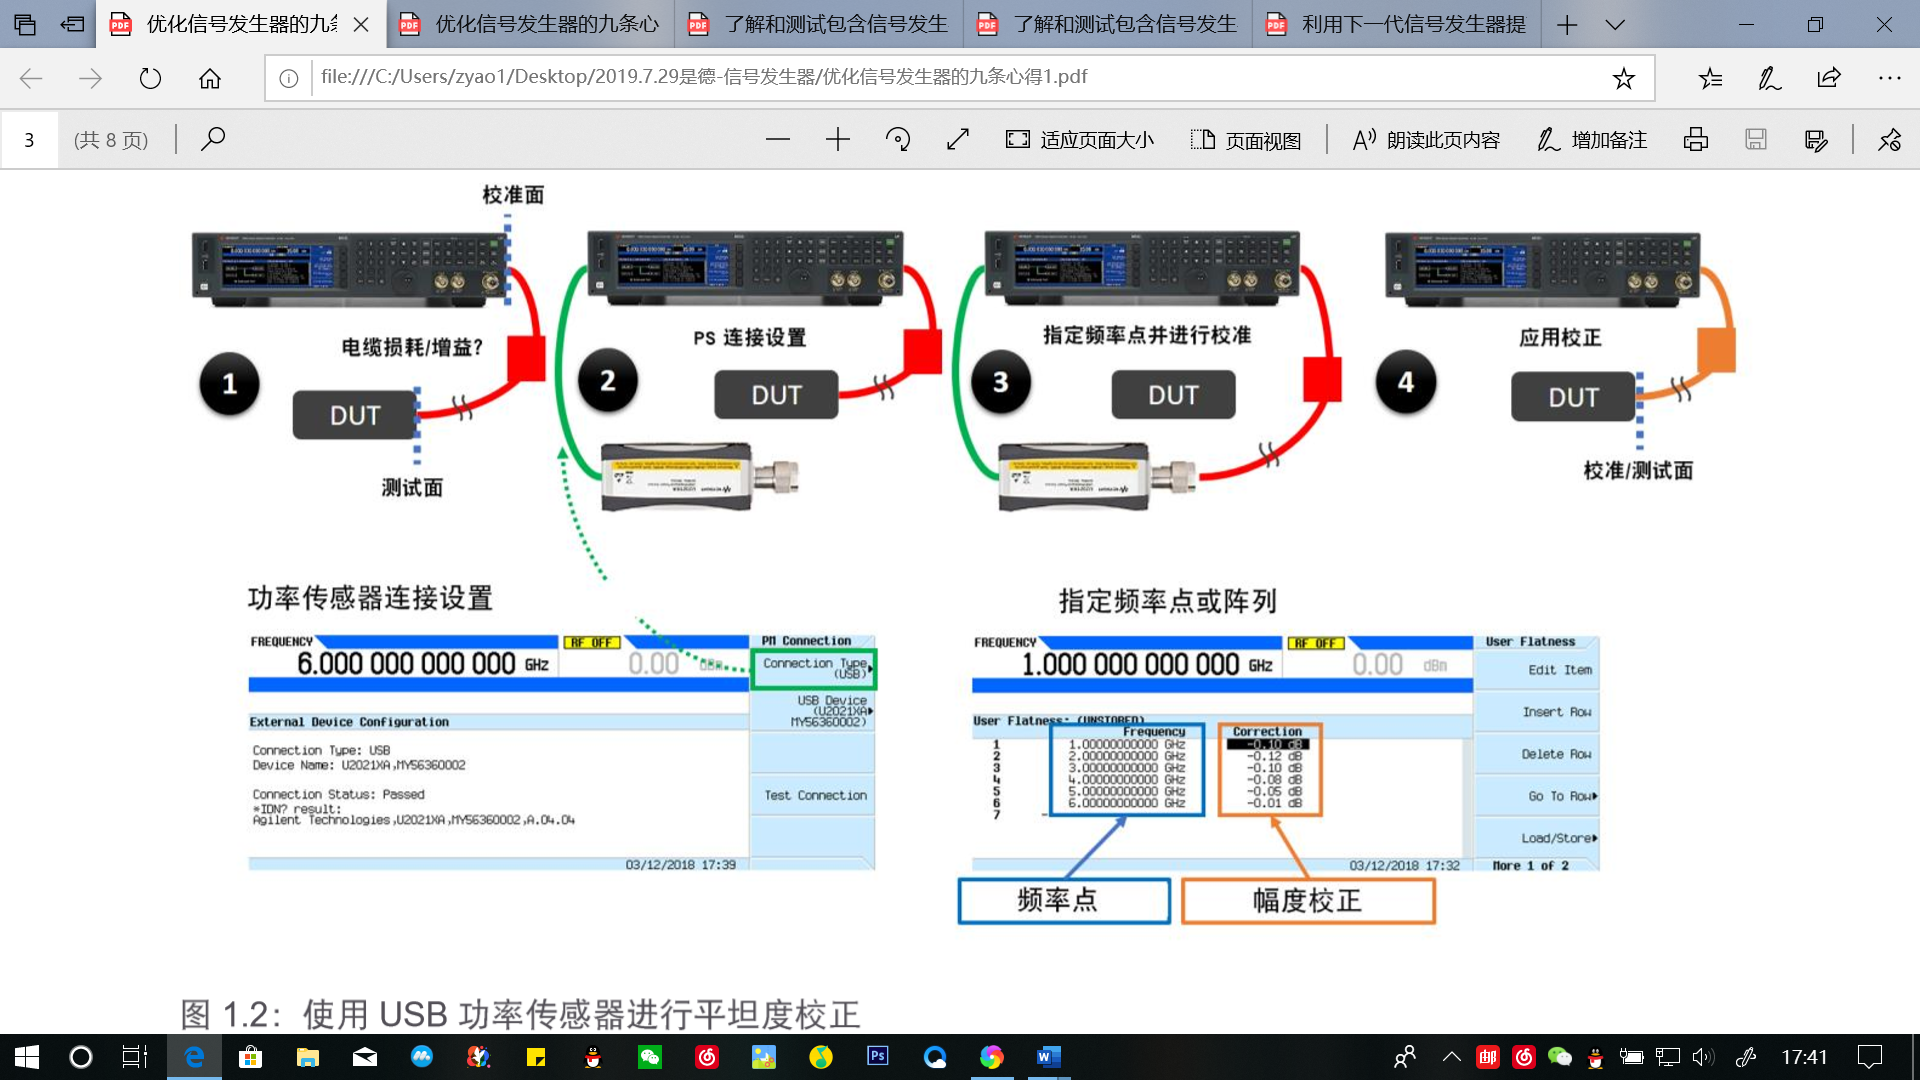
Task: Select 适应页面大小 fit to page
Action: click(x=1079, y=140)
